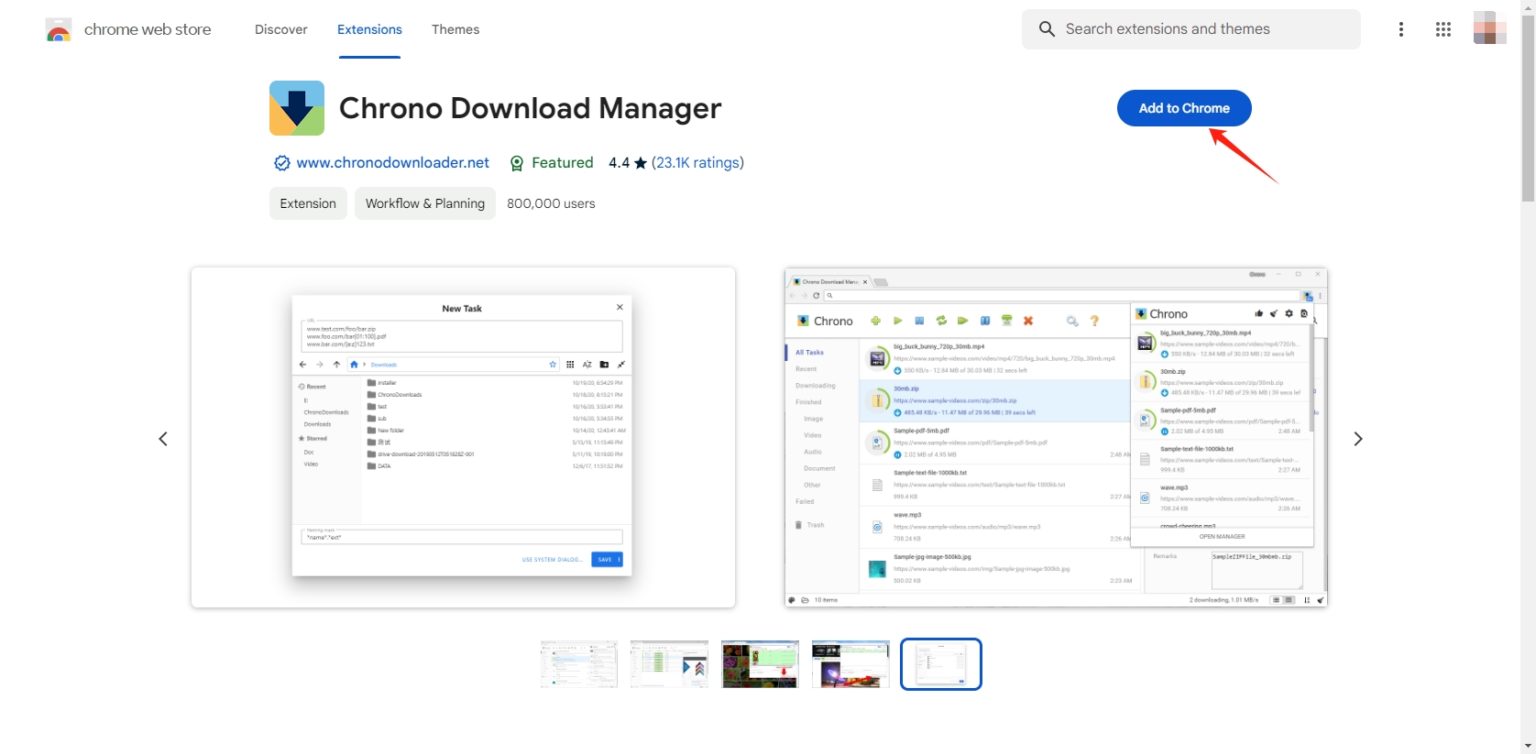Viewport: 1536px width, 754px height.
Task: Click the Chrono Download Manager extension logo
Action: click(295, 107)
